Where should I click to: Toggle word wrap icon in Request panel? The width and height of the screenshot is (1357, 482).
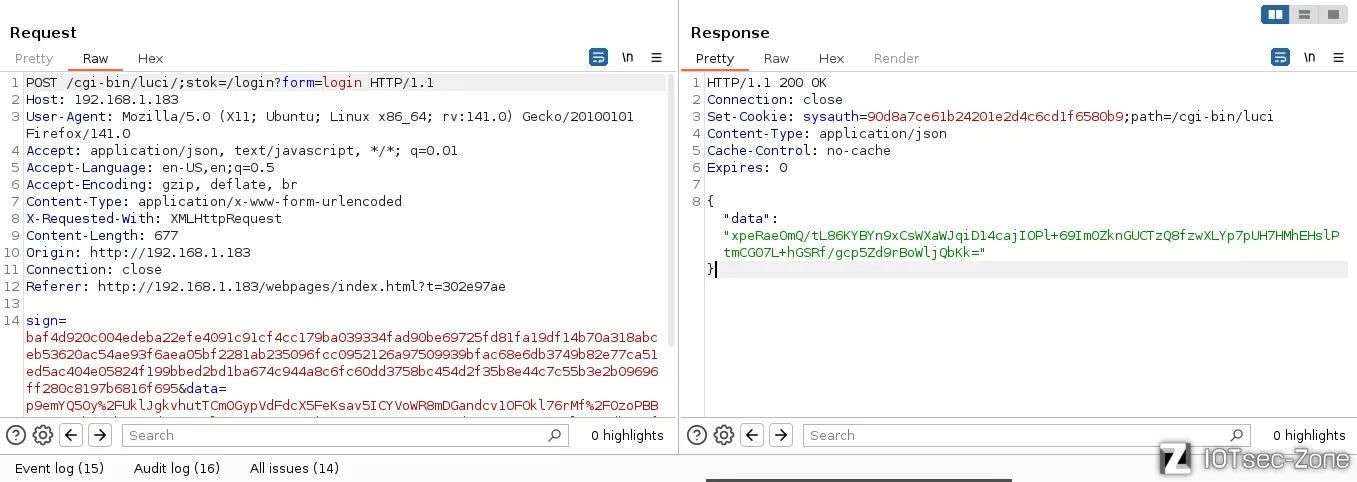[x=598, y=57]
